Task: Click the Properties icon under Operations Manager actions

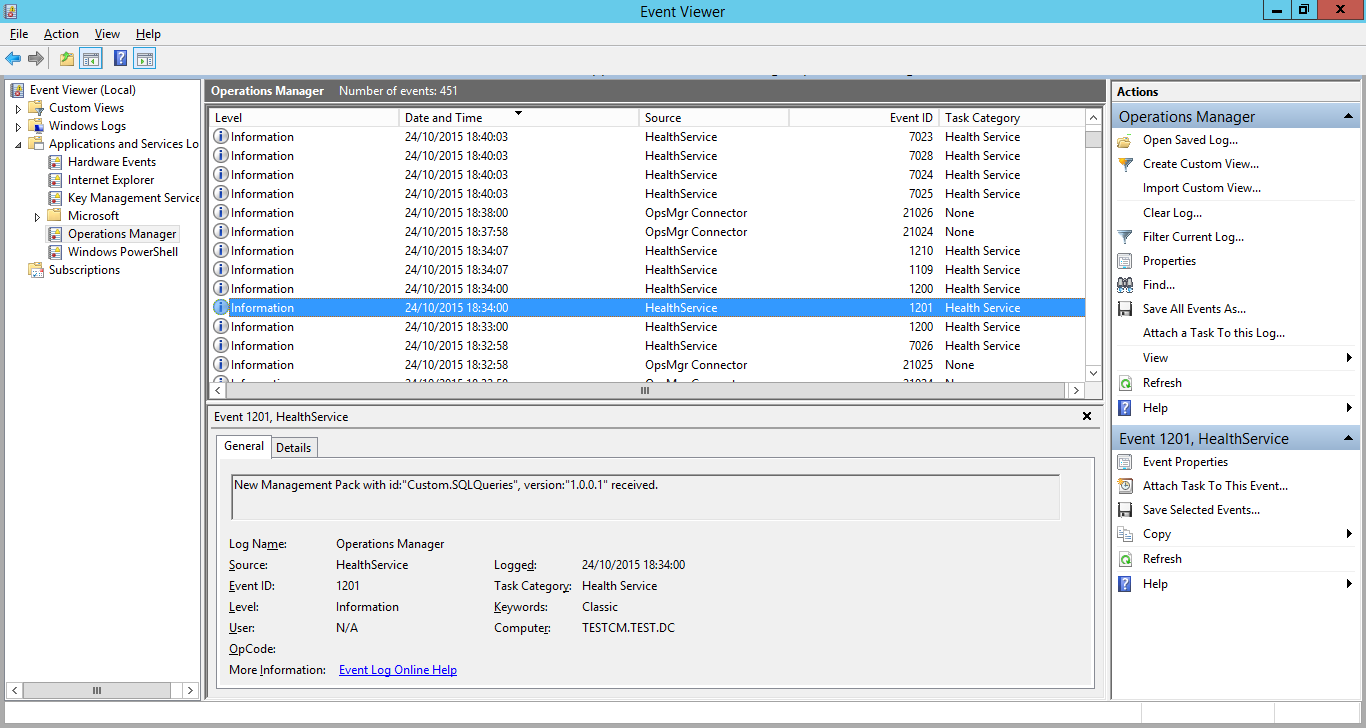Action: coord(1125,261)
